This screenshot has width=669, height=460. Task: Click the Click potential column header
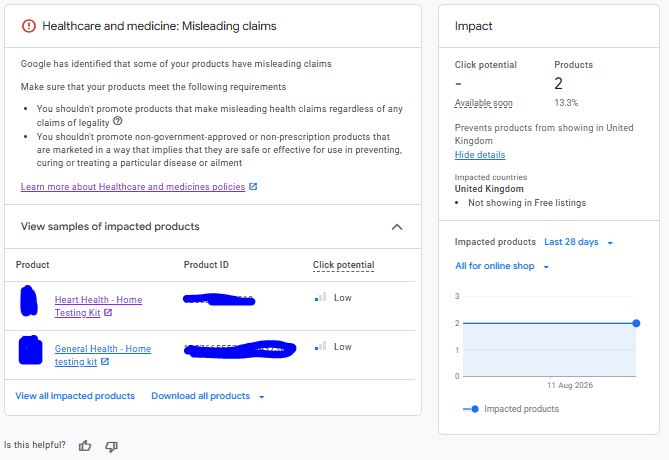343,265
